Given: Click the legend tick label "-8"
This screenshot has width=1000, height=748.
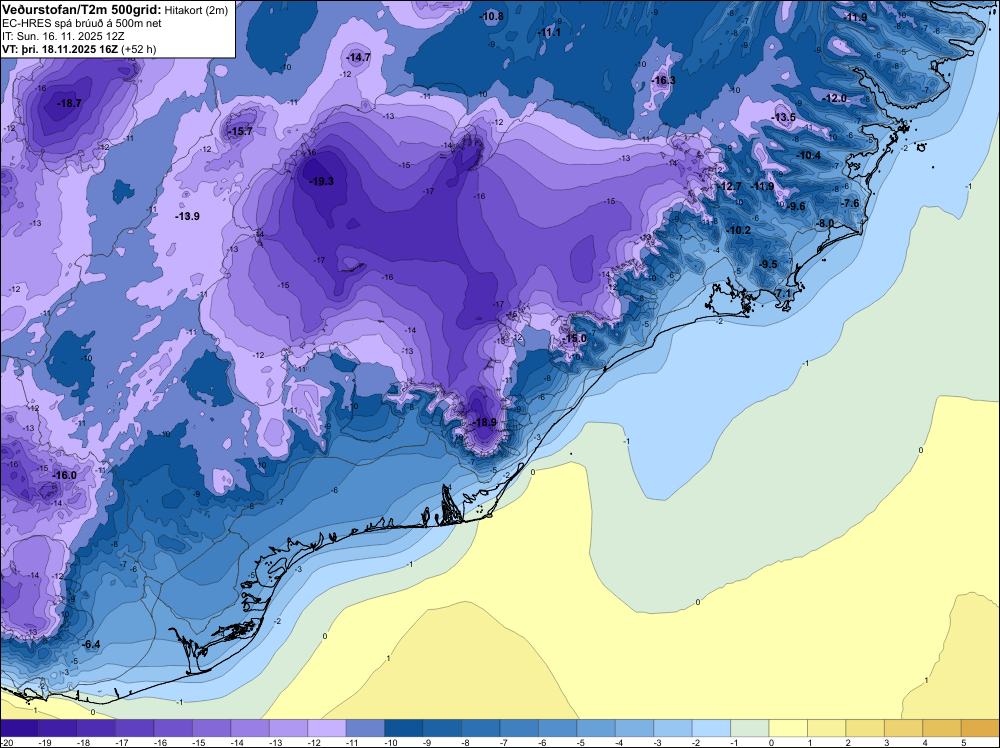Looking at the screenshot, I should click(467, 743).
